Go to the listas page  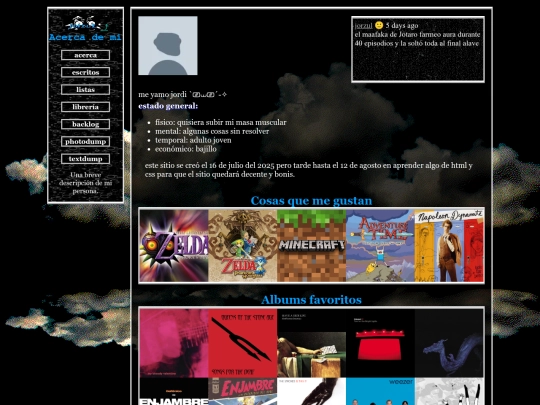tap(85, 90)
